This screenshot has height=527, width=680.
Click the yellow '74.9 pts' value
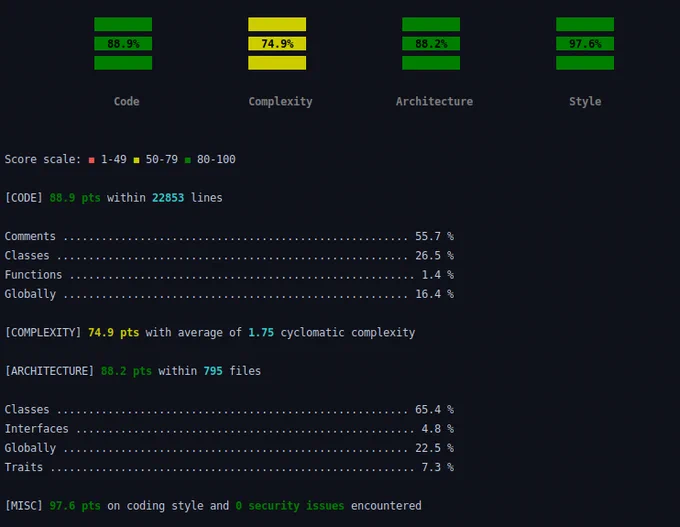pyautogui.click(x=114, y=333)
